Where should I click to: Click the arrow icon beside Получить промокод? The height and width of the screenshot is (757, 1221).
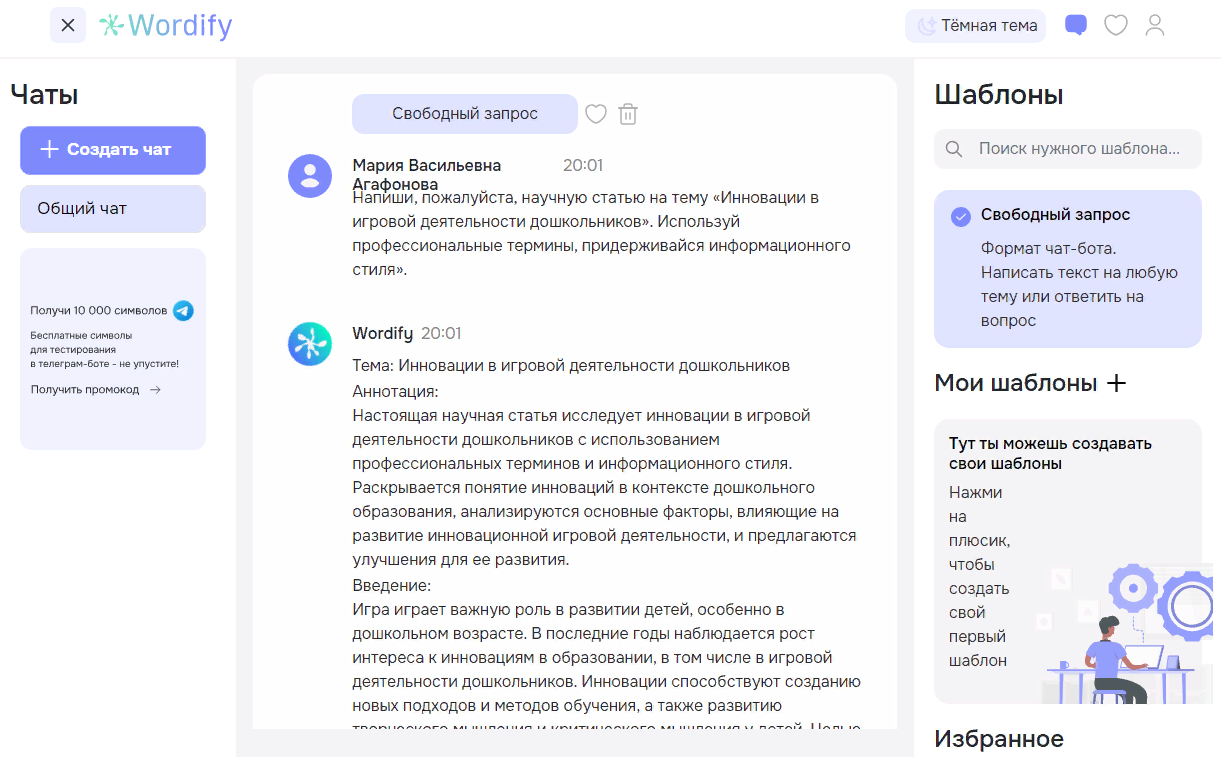pyautogui.click(x=155, y=390)
